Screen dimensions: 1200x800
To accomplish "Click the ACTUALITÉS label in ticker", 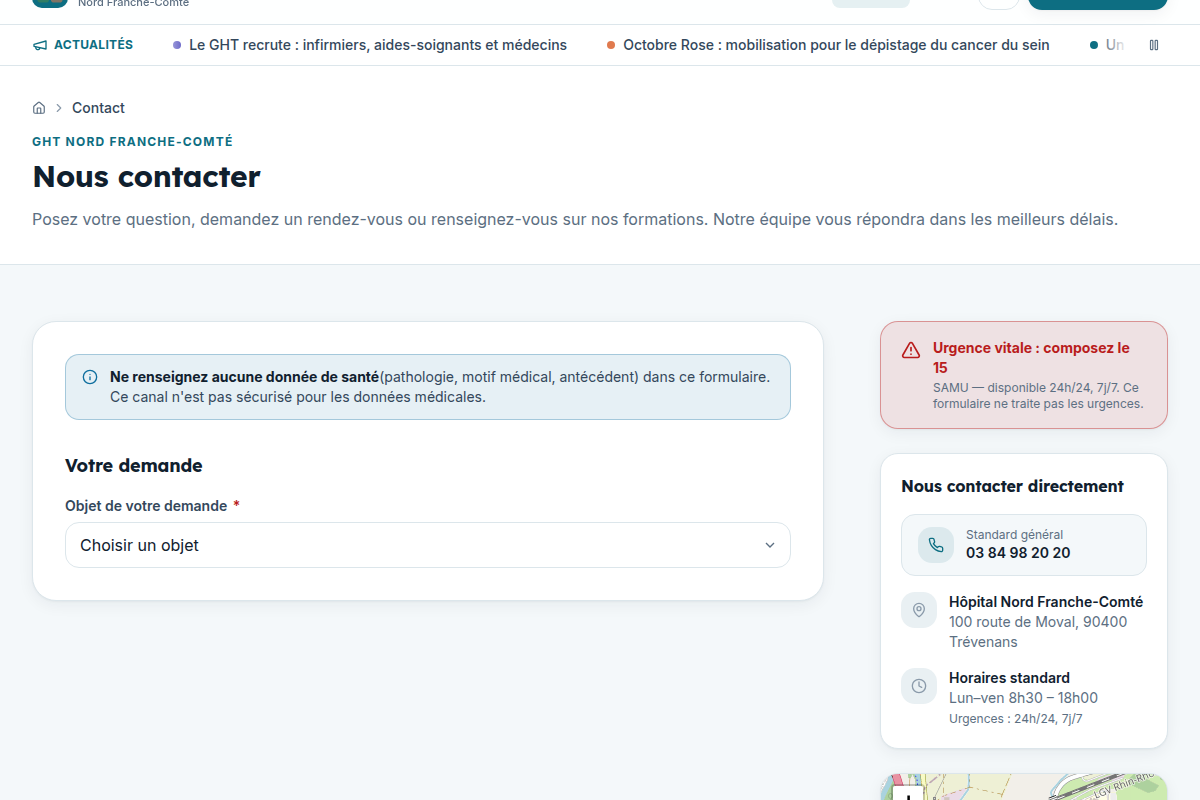I will 93,45.
